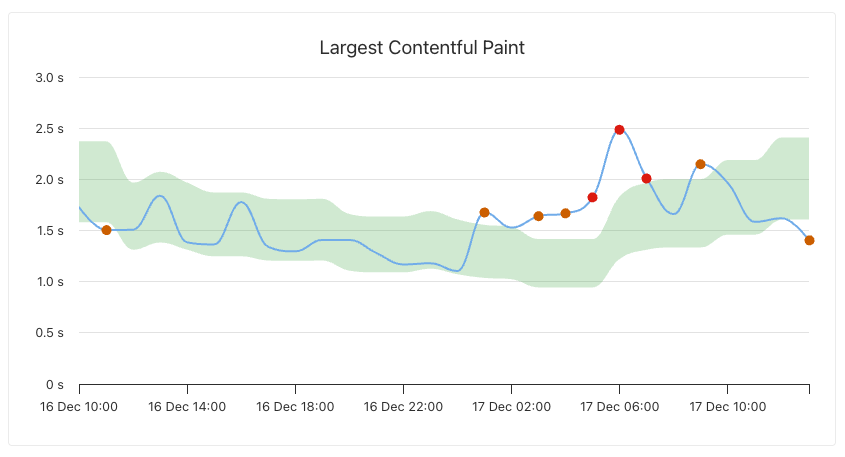Click the final orange point ending the line
The image size is (845, 457).
(x=809, y=240)
